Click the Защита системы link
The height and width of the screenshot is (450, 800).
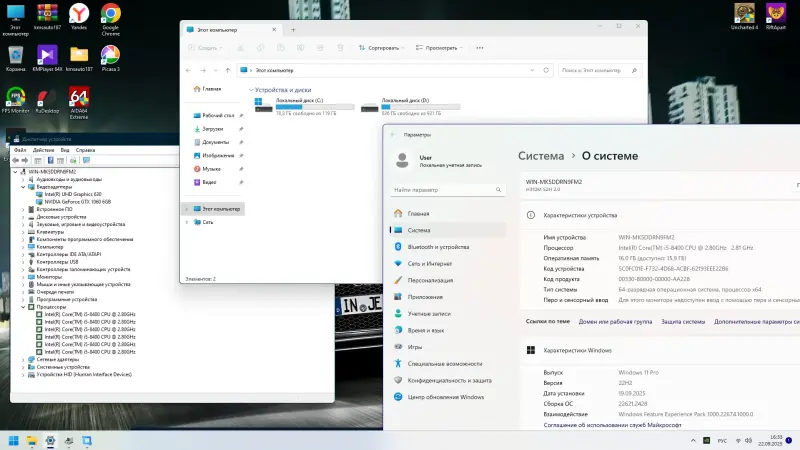(x=683, y=322)
